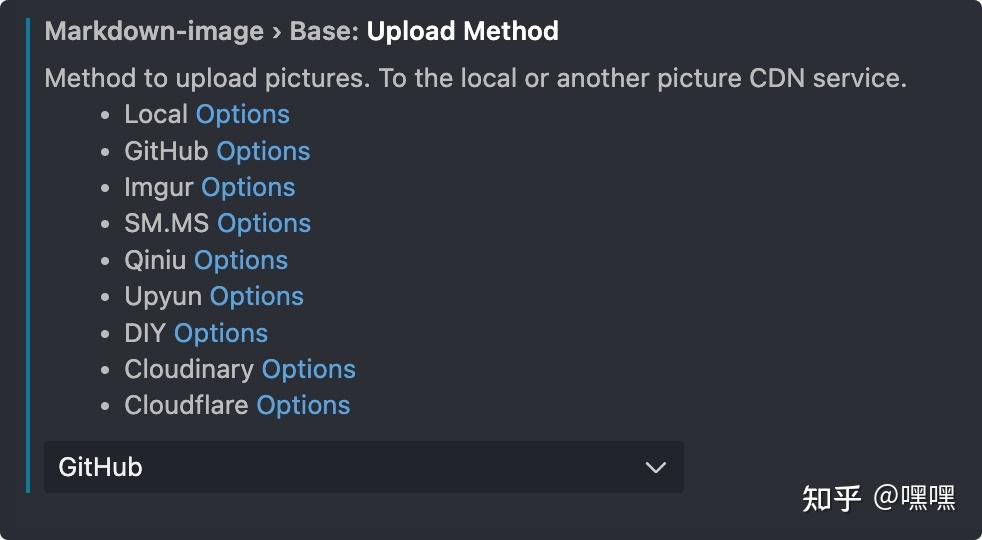Viewport: 982px width, 540px height.
Task: Open the Cloudflare Options link
Action: coord(303,405)
